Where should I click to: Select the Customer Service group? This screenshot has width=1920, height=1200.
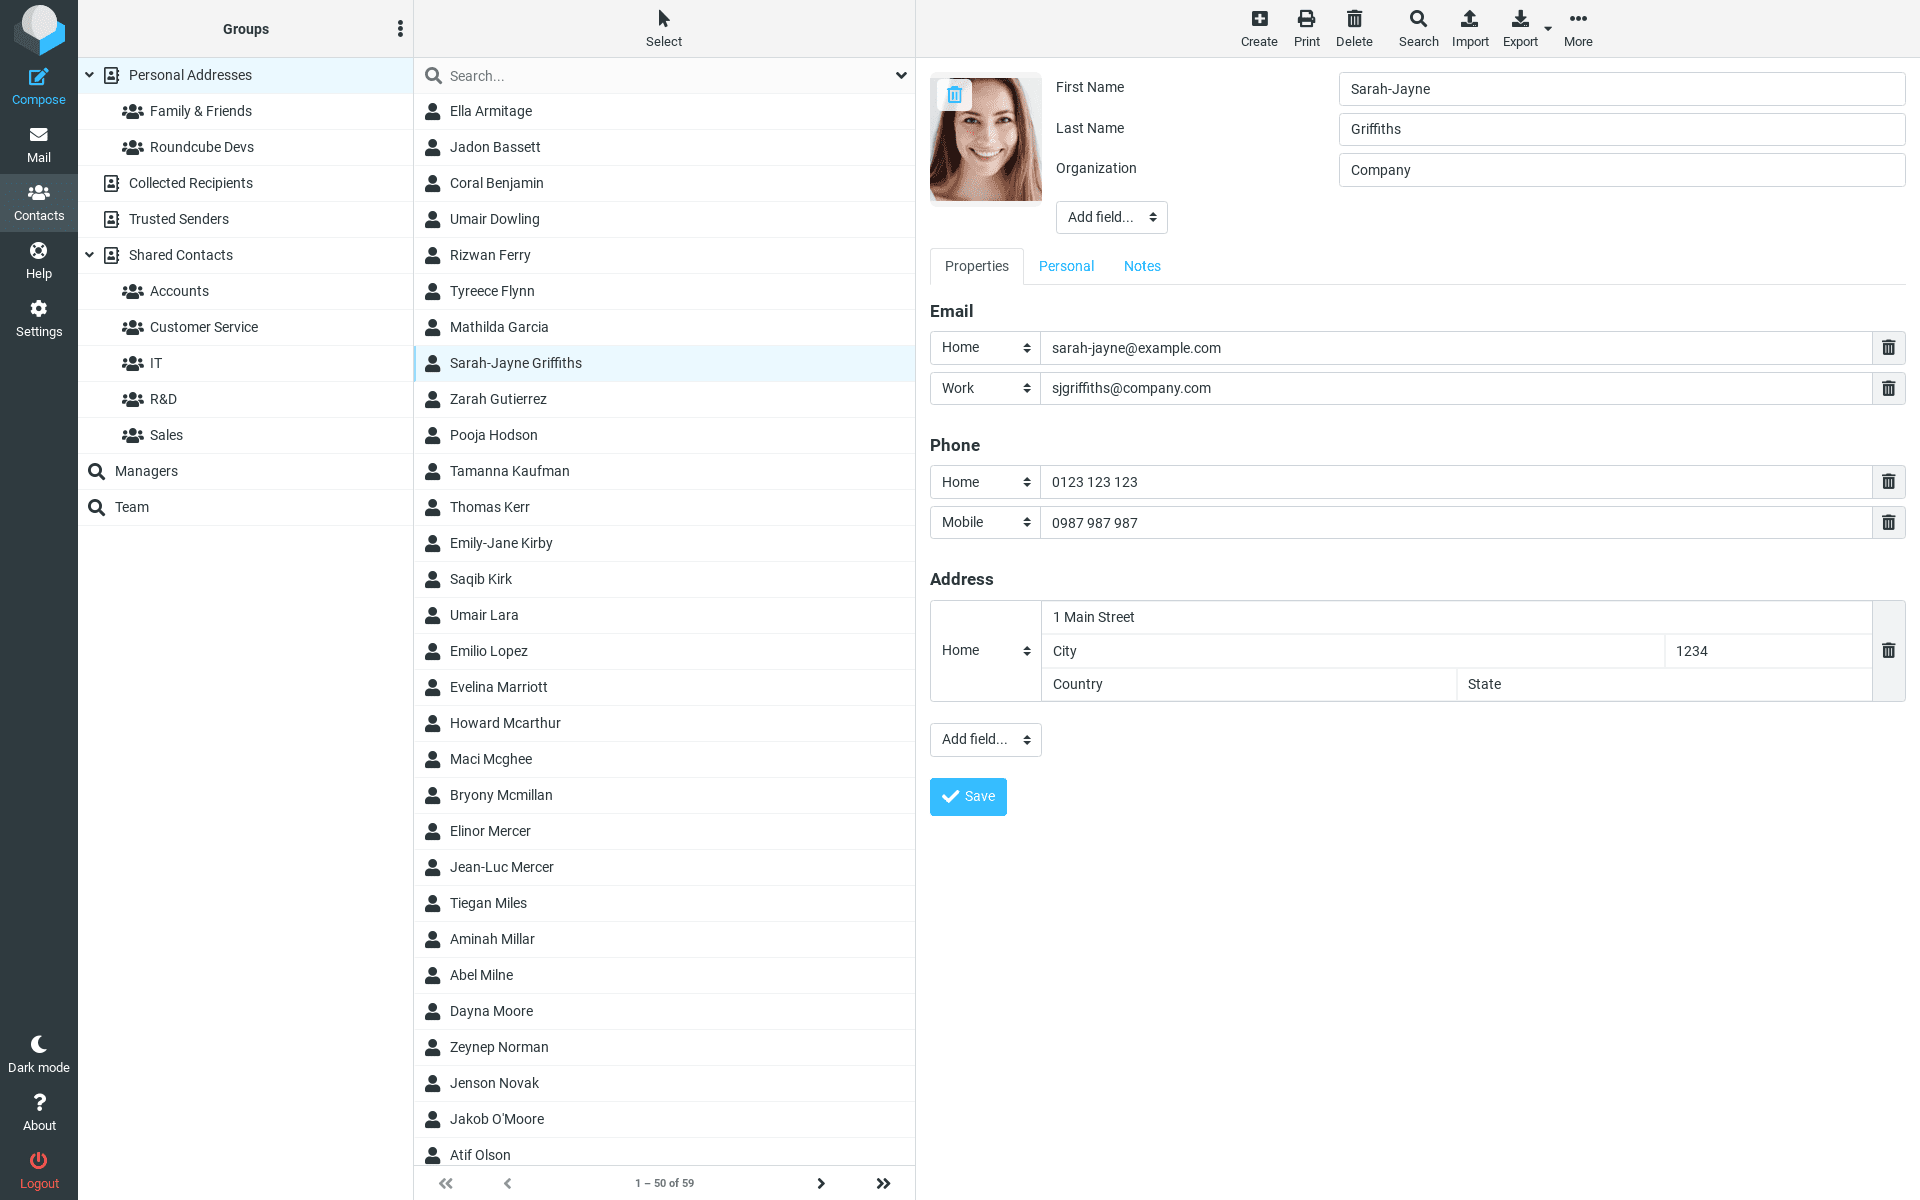pos(204,327)
